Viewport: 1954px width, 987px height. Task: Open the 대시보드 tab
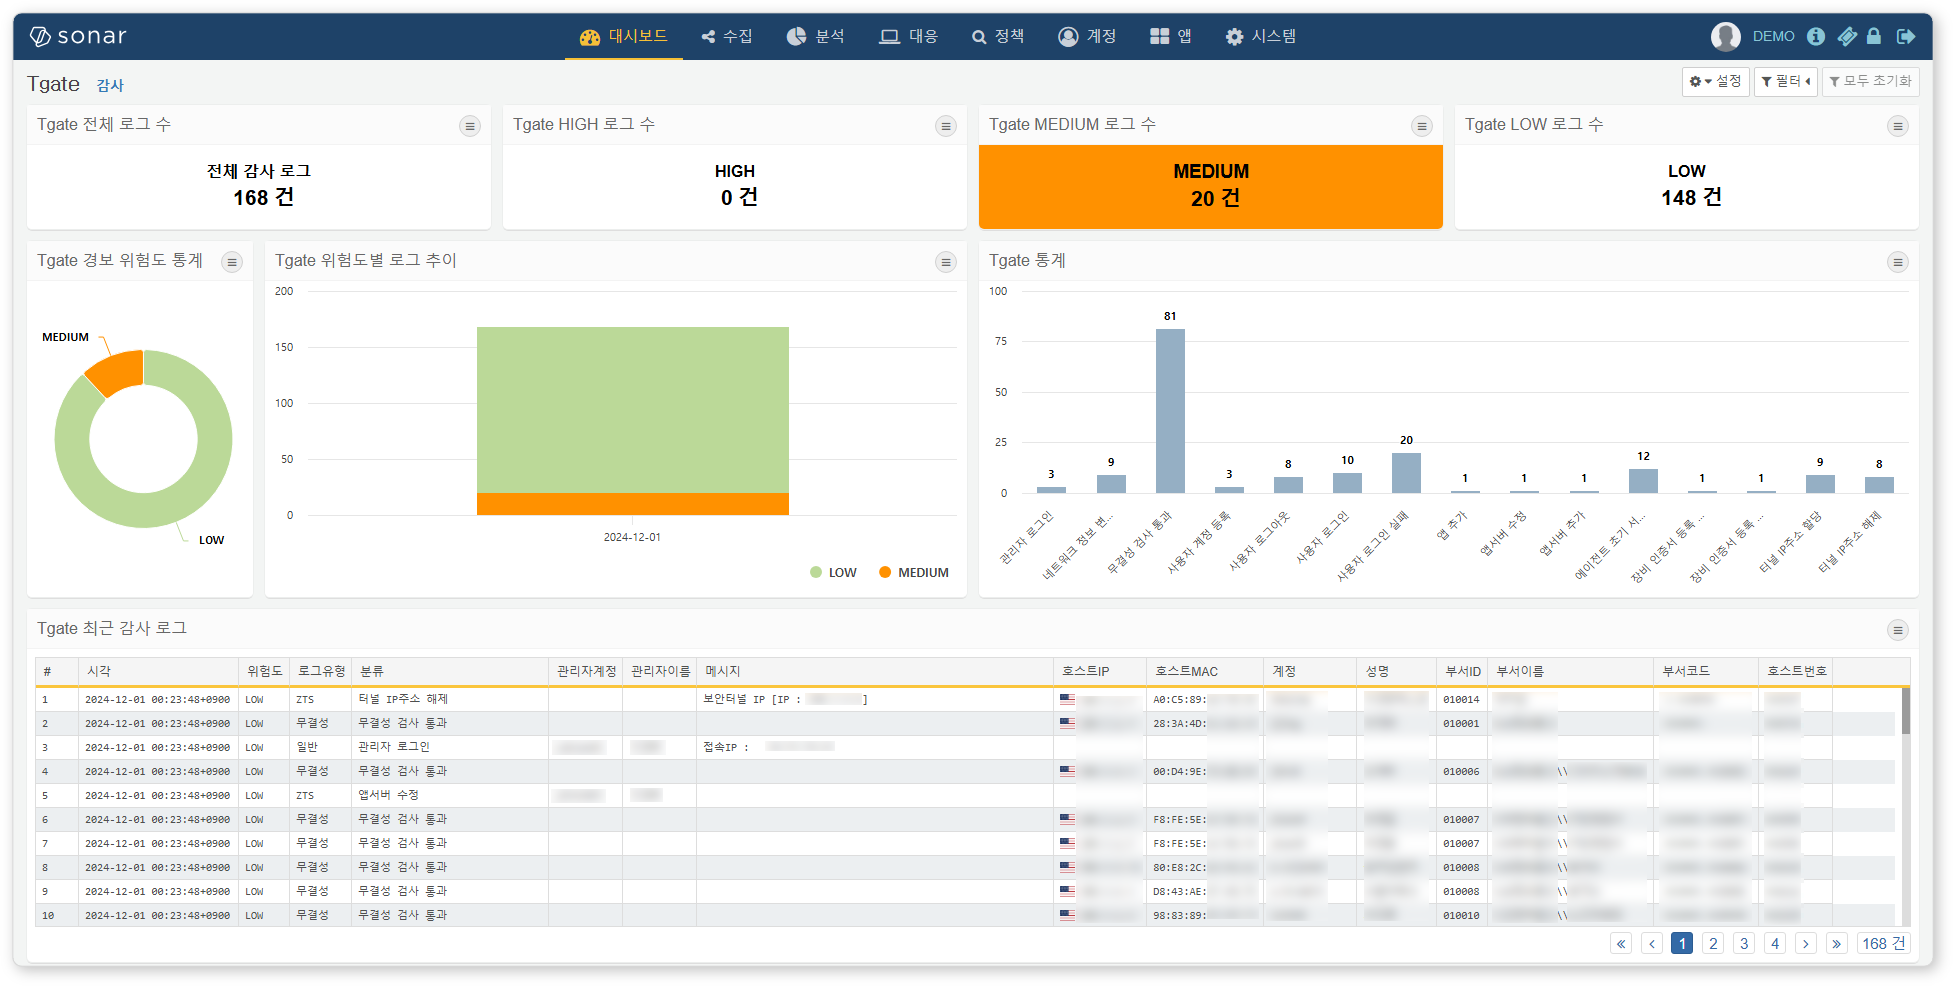click(624, 36)
